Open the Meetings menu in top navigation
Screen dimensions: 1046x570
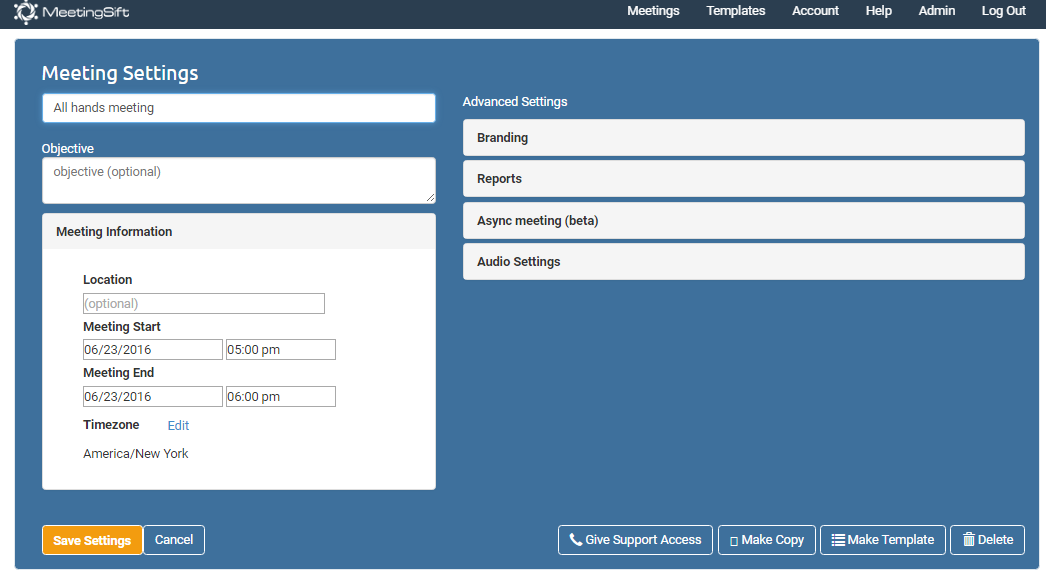pyautogui.click(x=653, y=11)
